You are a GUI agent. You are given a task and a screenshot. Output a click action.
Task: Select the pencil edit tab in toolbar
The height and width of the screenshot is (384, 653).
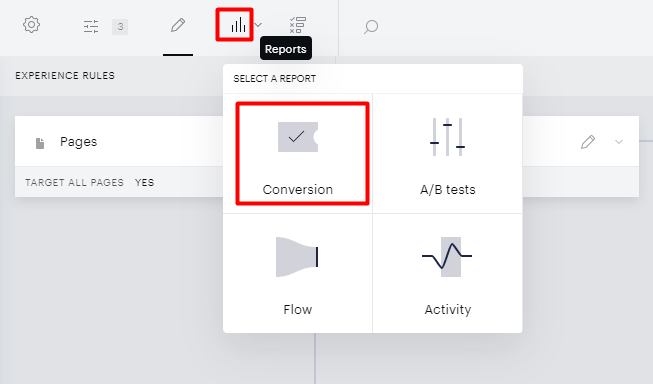coord(178,25)
